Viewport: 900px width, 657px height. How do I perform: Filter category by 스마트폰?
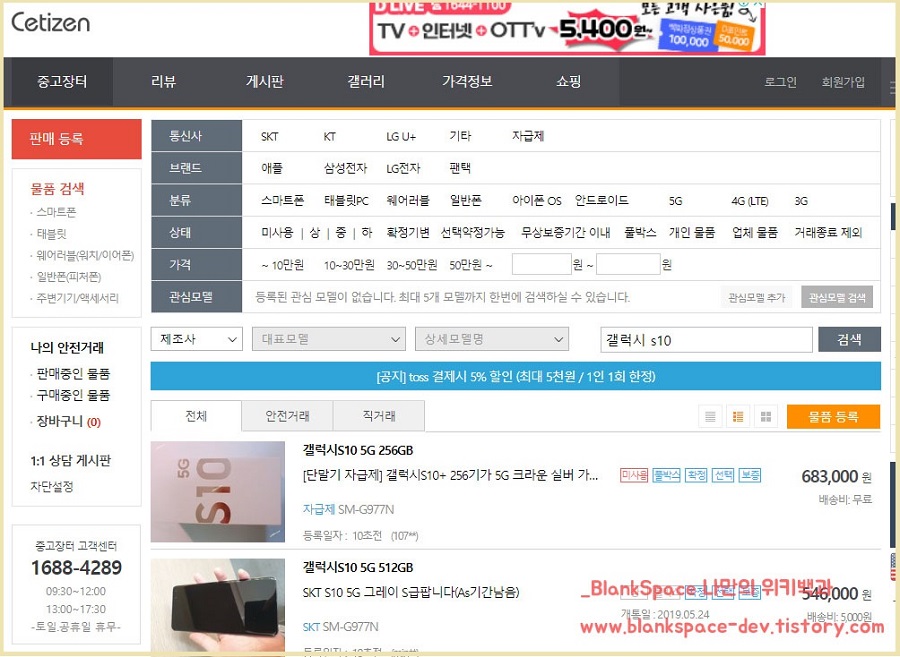tap(282, 200)
